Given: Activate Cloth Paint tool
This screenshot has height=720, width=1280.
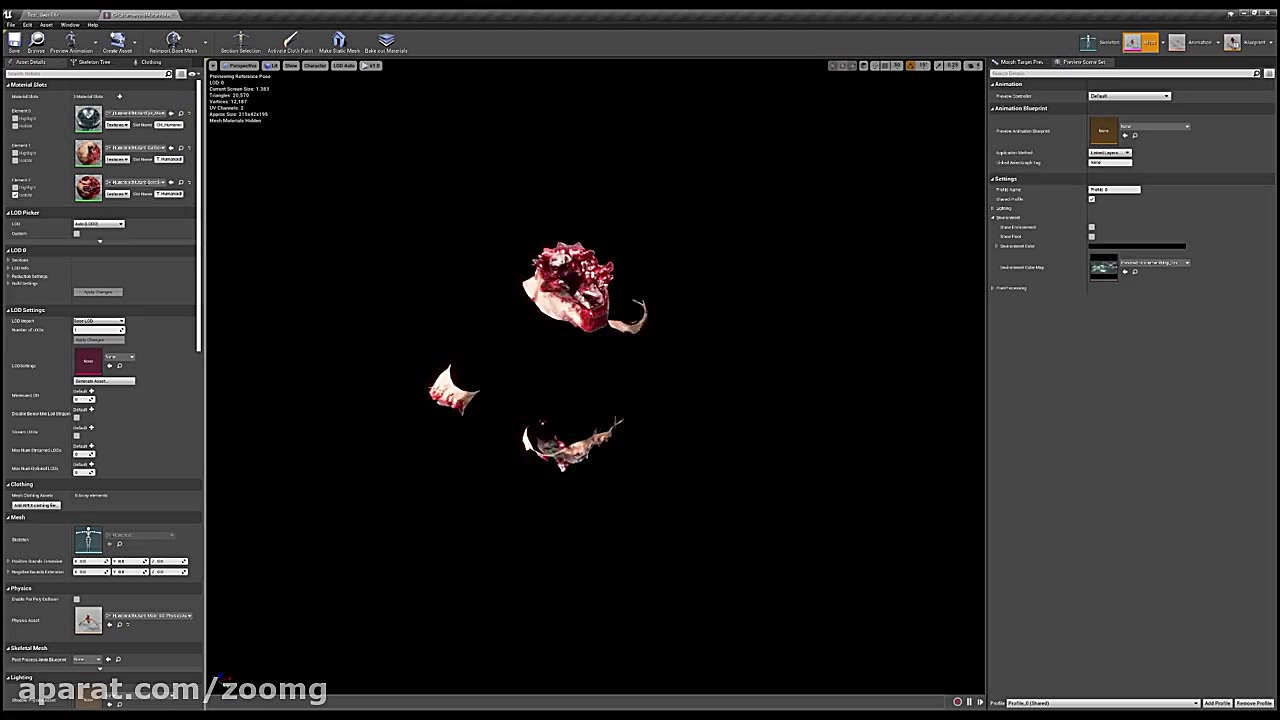Looking at the screenshot, I should [x=290, y=41].
